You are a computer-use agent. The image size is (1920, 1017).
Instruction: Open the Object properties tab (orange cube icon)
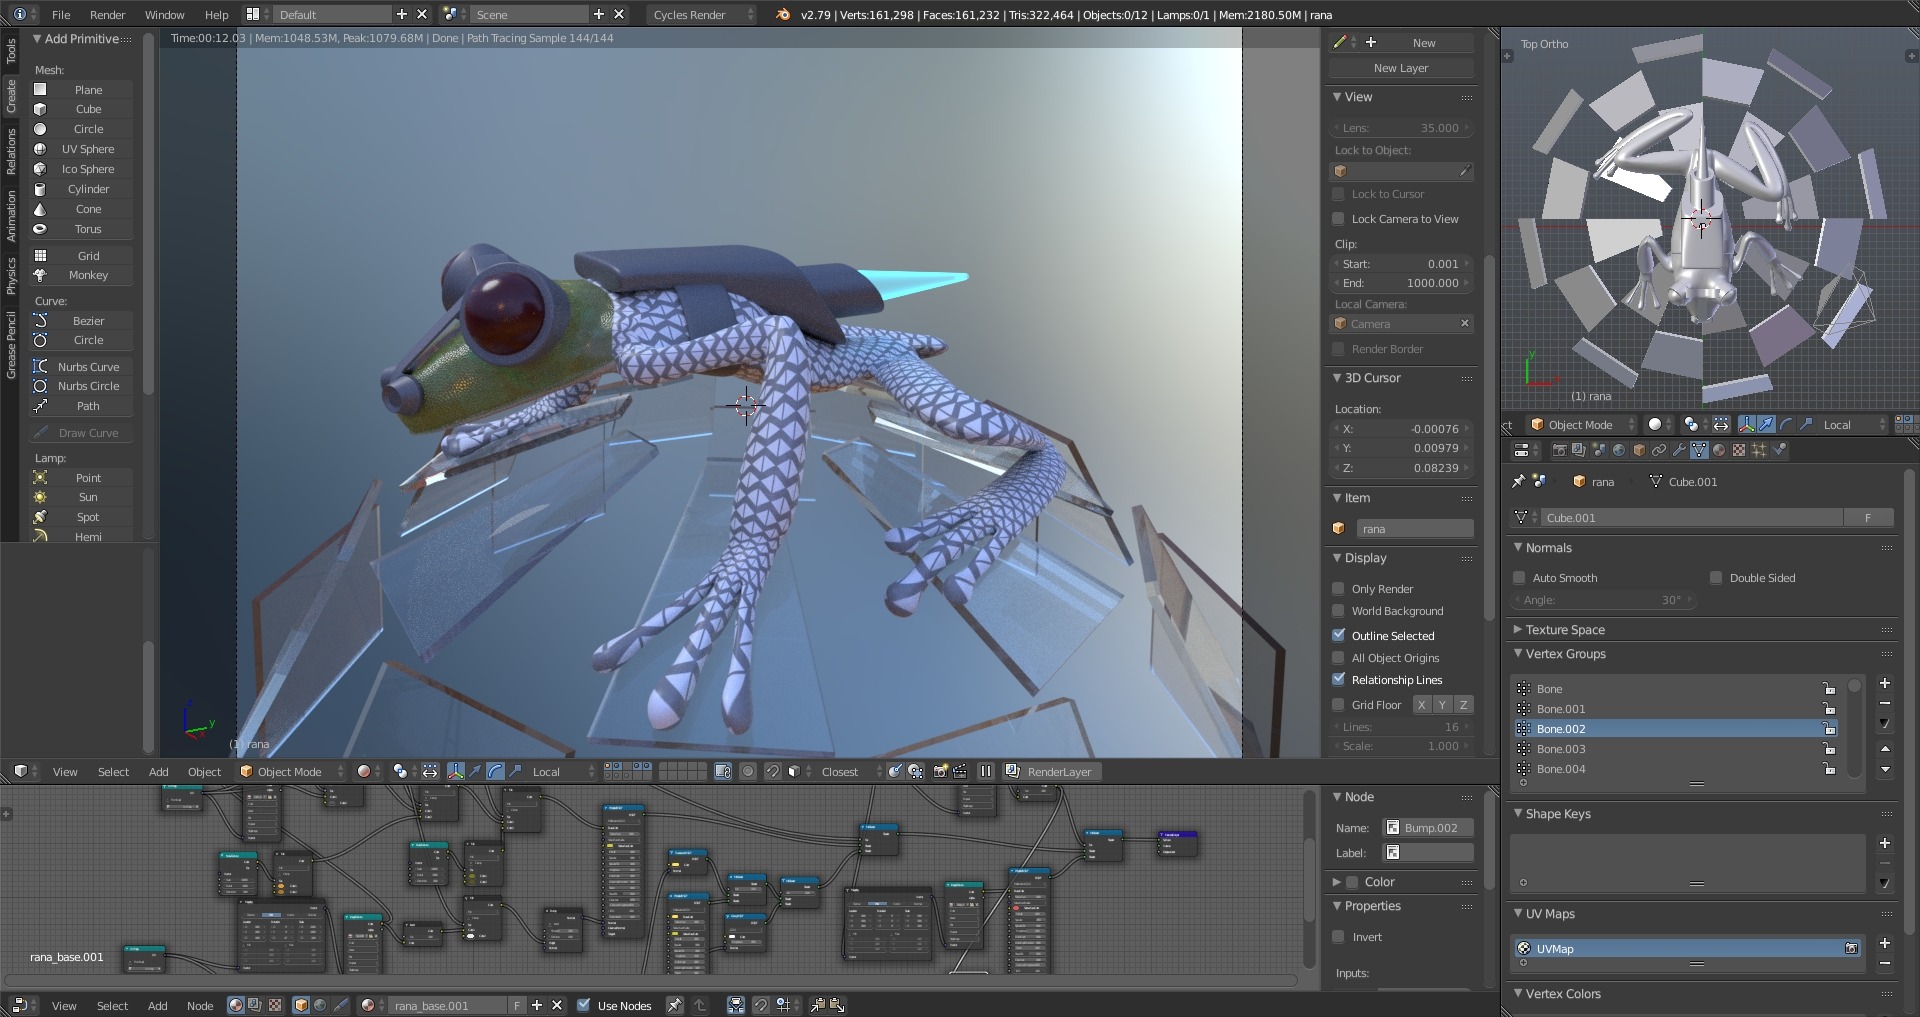point(1639,450)
